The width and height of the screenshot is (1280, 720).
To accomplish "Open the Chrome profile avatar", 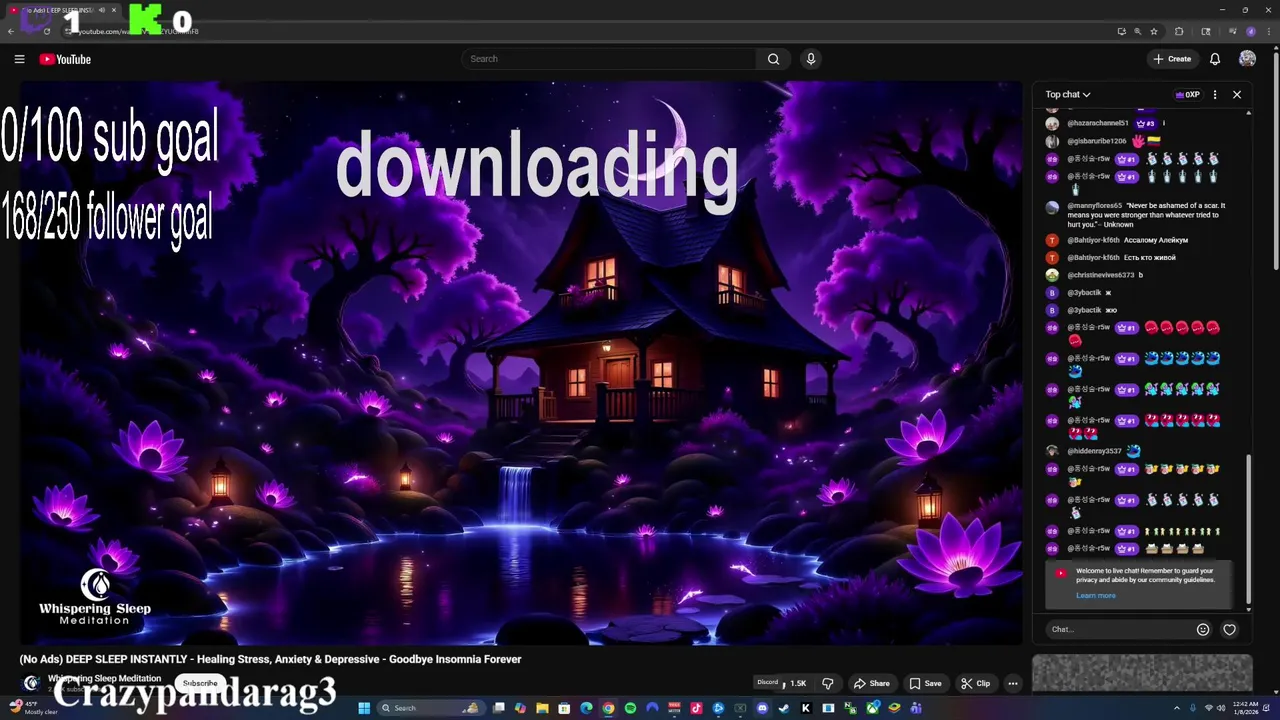I will point(1251,31).
